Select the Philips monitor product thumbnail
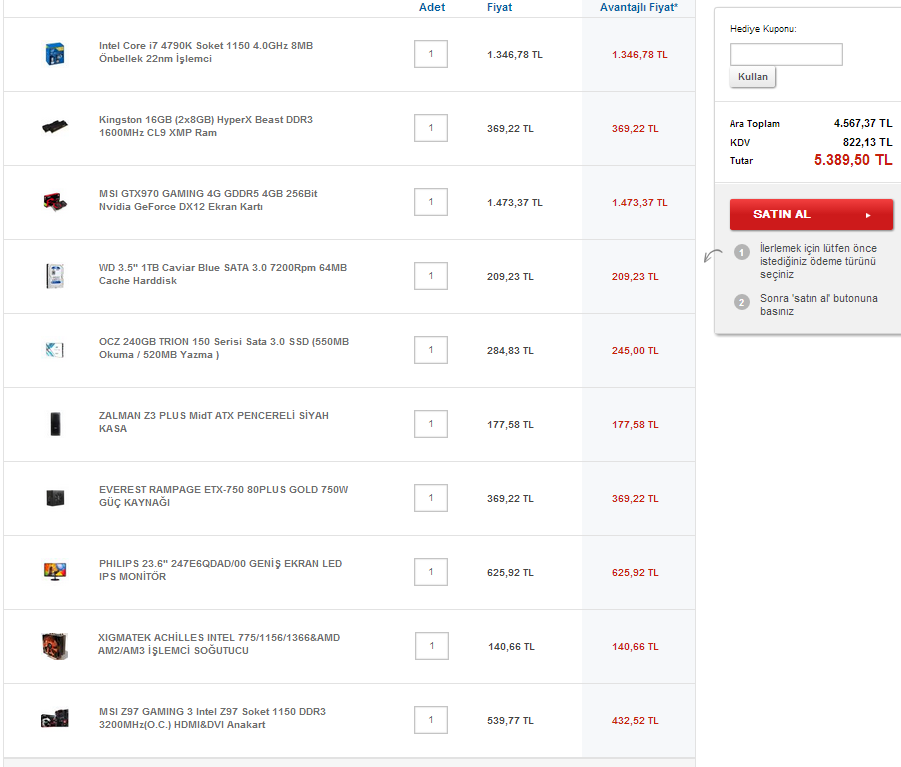 [x=55, y=572]
